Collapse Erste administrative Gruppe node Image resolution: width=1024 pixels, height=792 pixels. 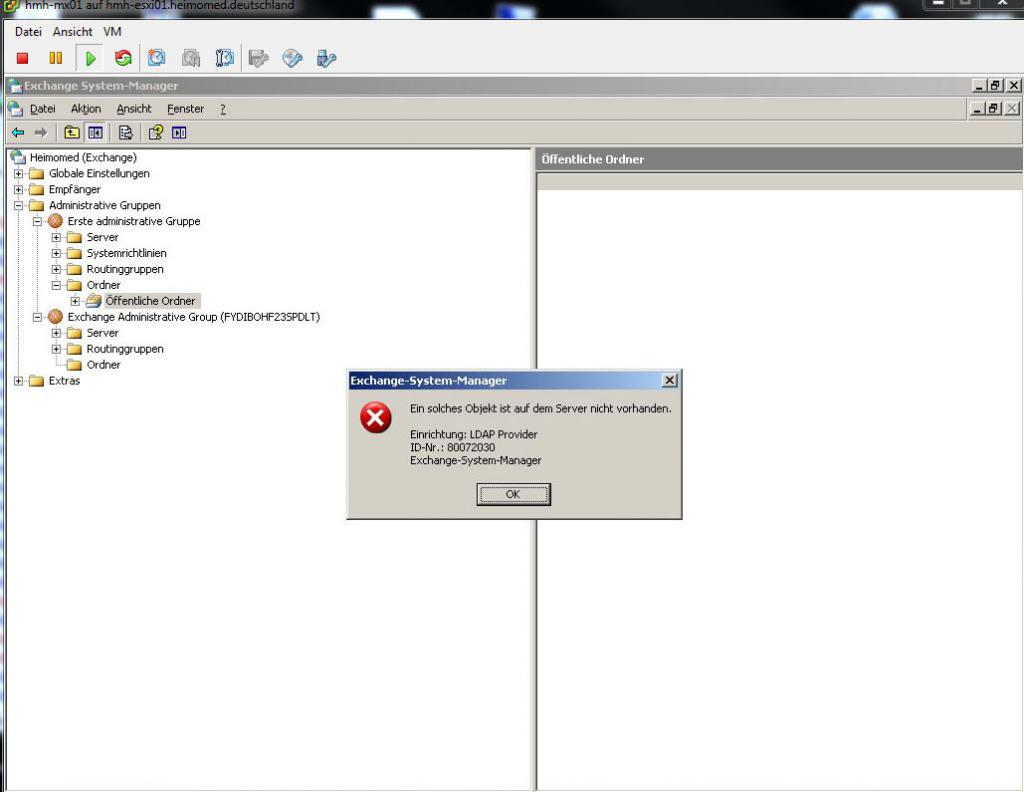37,221
